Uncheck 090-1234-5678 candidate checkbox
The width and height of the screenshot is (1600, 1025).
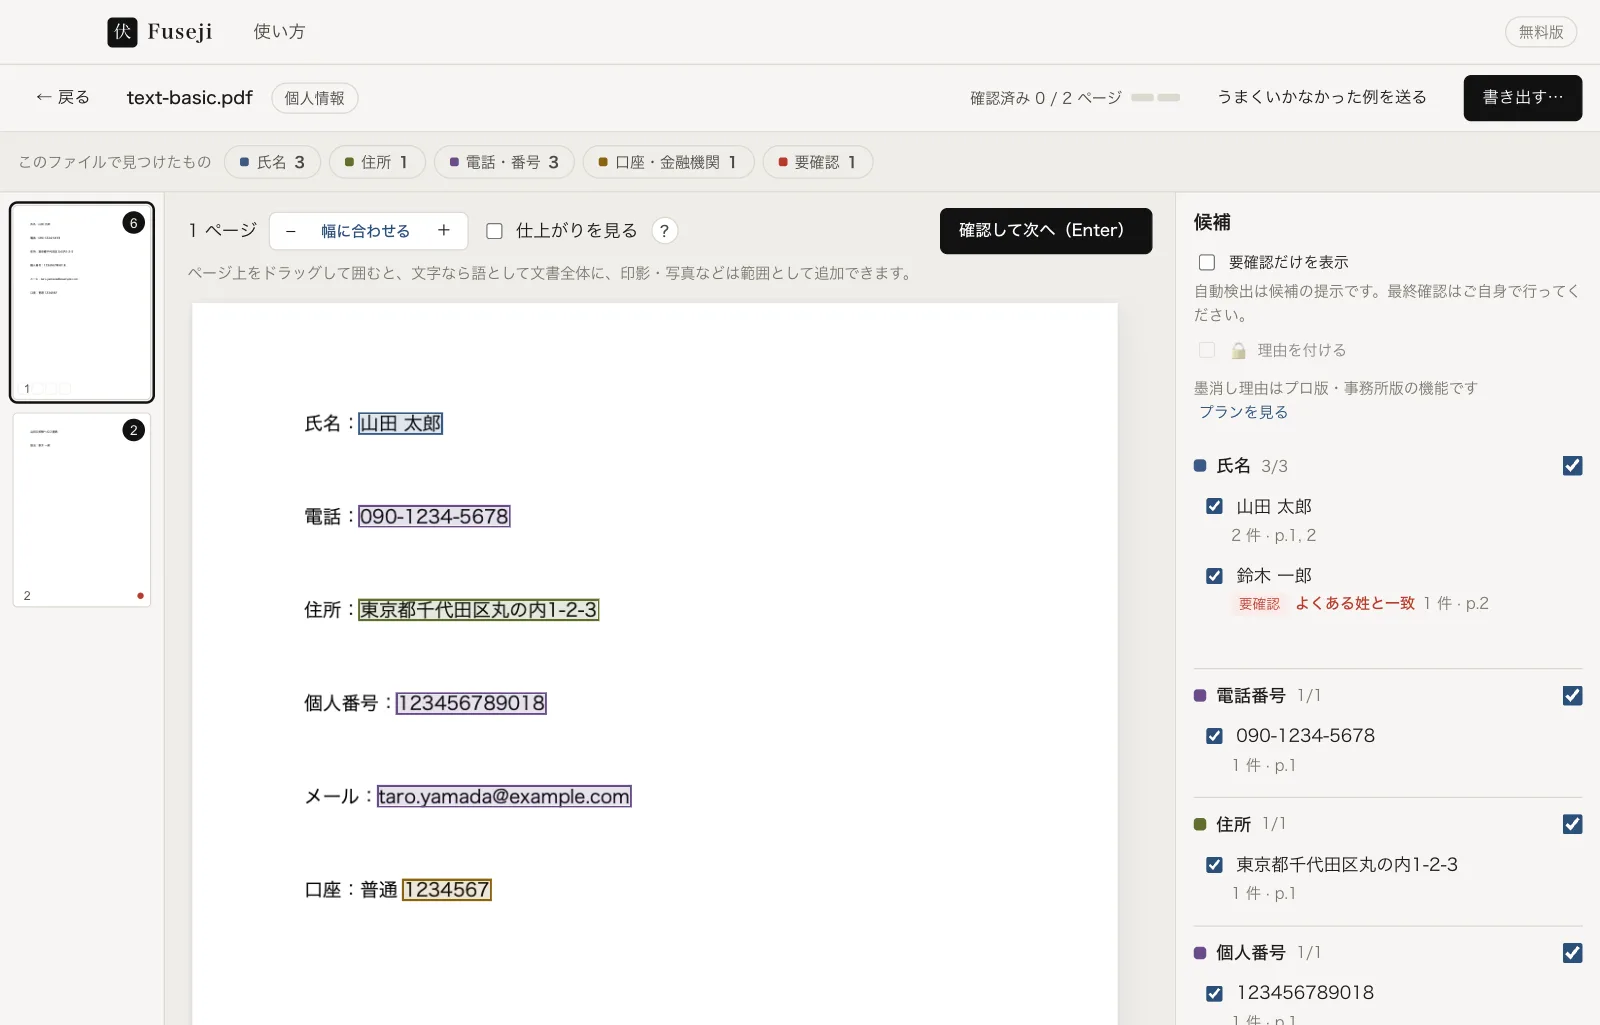1214,736
